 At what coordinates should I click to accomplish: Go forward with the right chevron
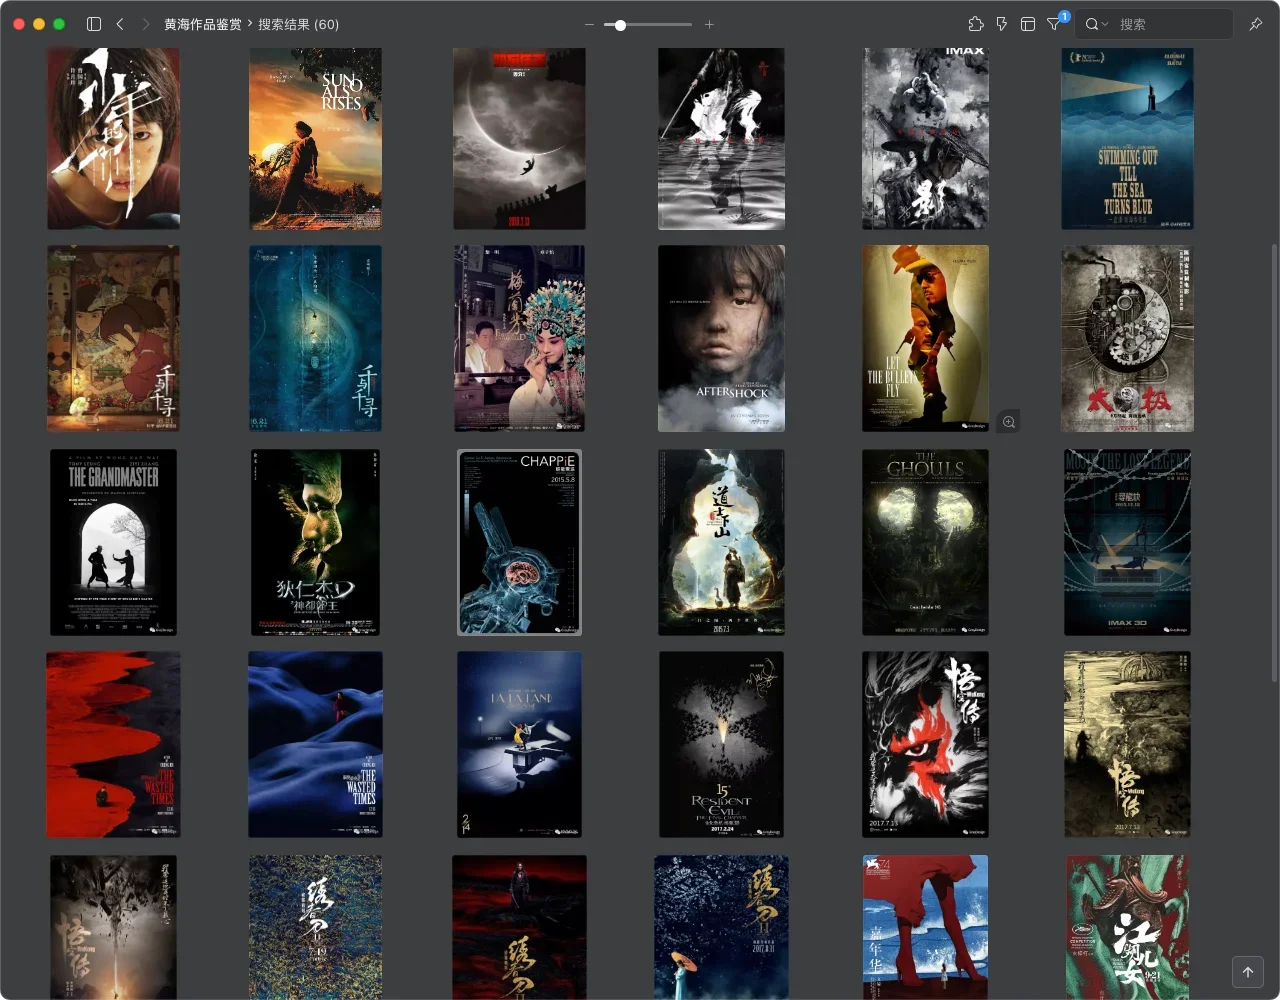tap(146, 24)
